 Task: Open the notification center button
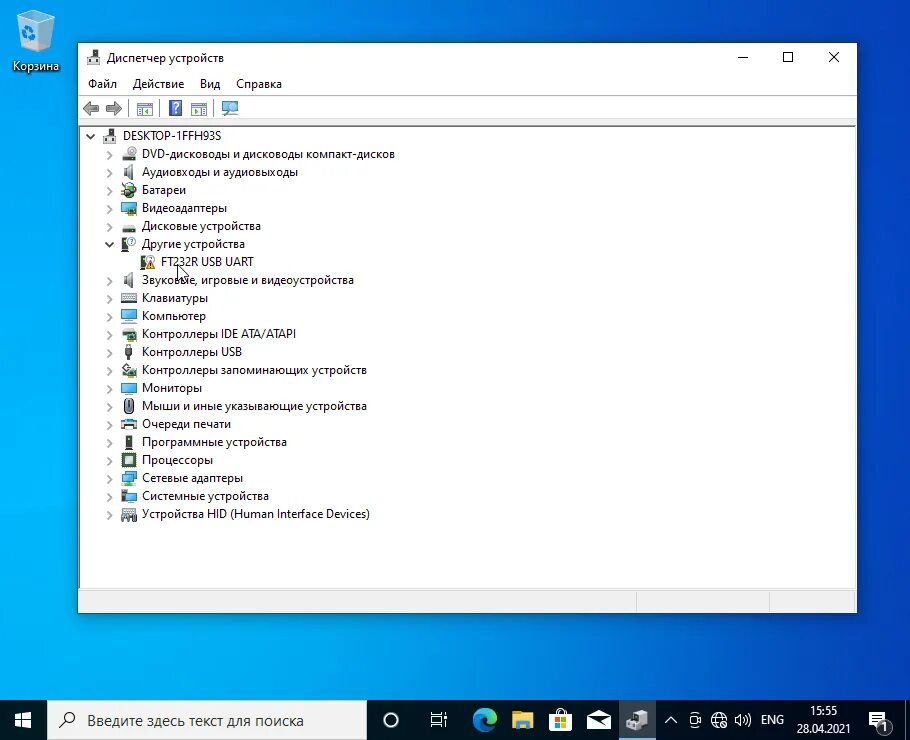(879, 720)
